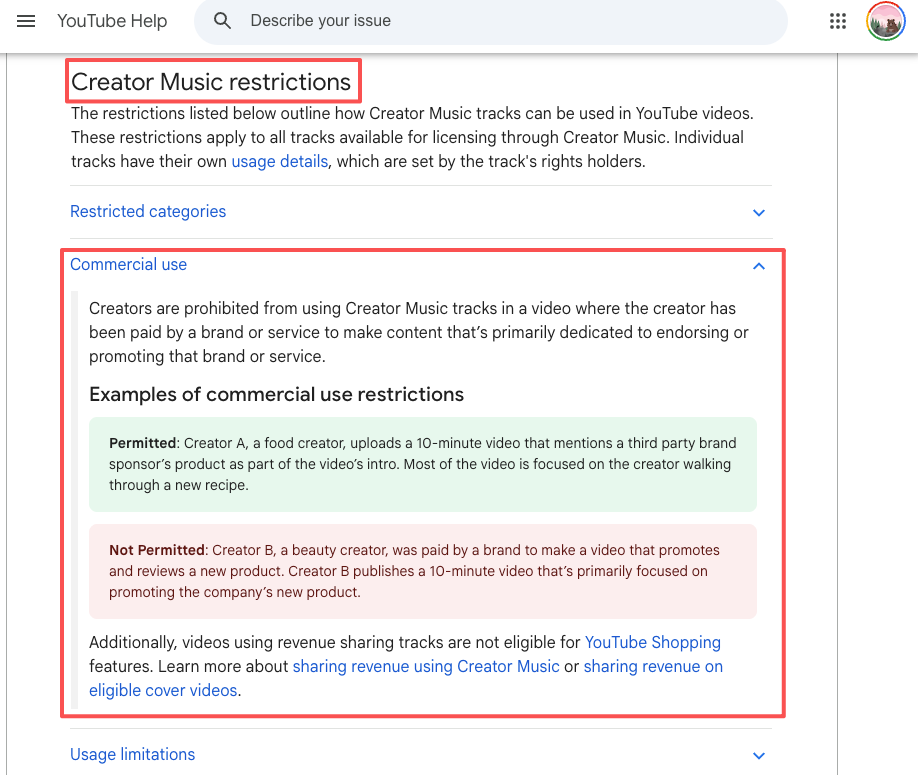Open the usage details link
This screenshot has width=918, height=775.
(x=279, y=161)
